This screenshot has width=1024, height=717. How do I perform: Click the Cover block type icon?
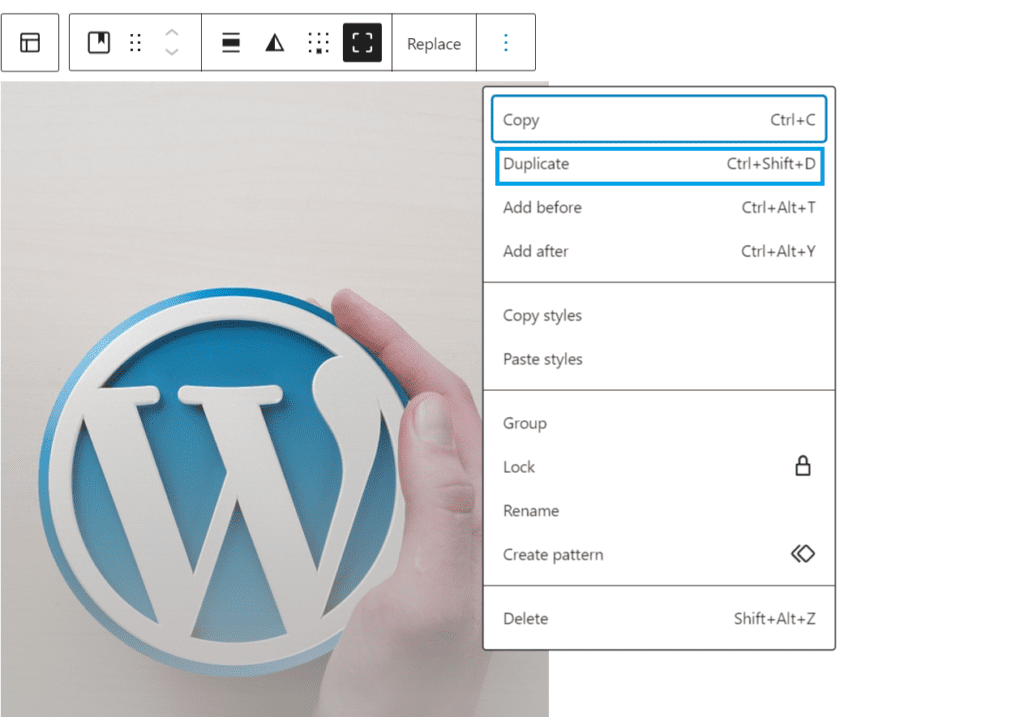point(99,42)
